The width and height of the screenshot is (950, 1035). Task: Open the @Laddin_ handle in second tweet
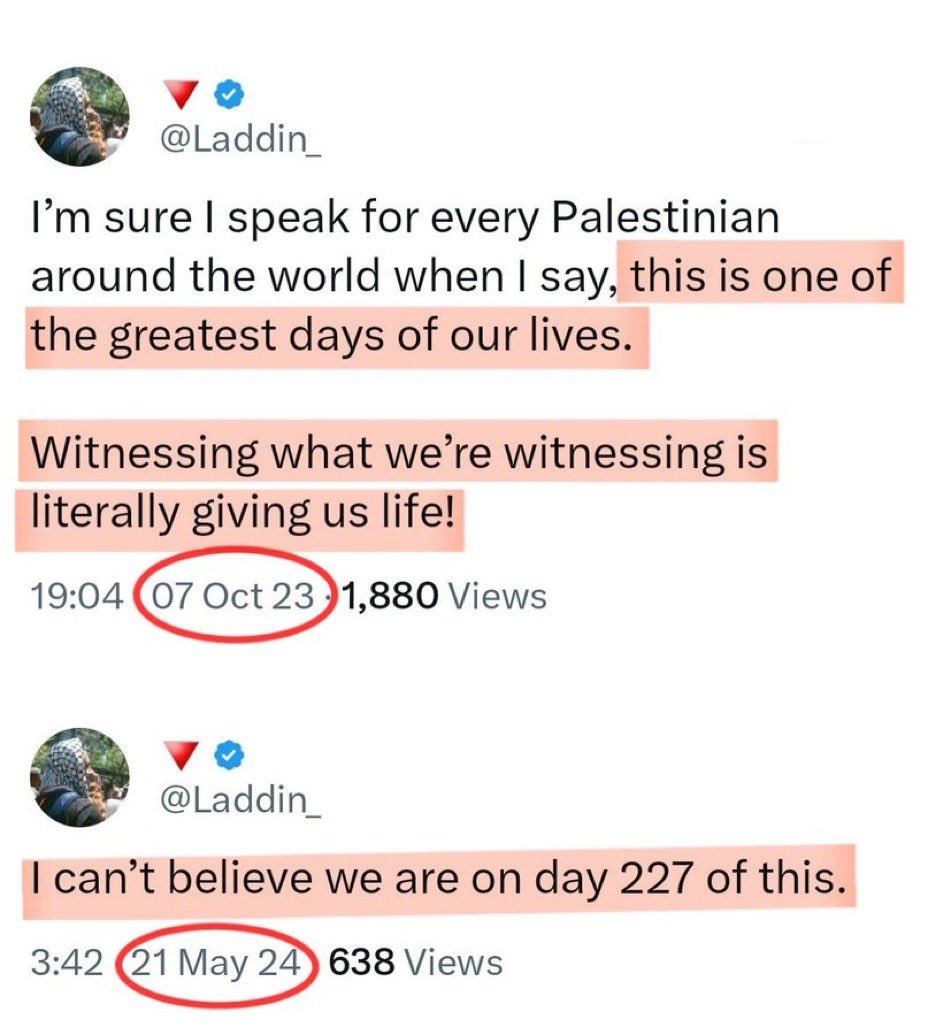[240, 799]
